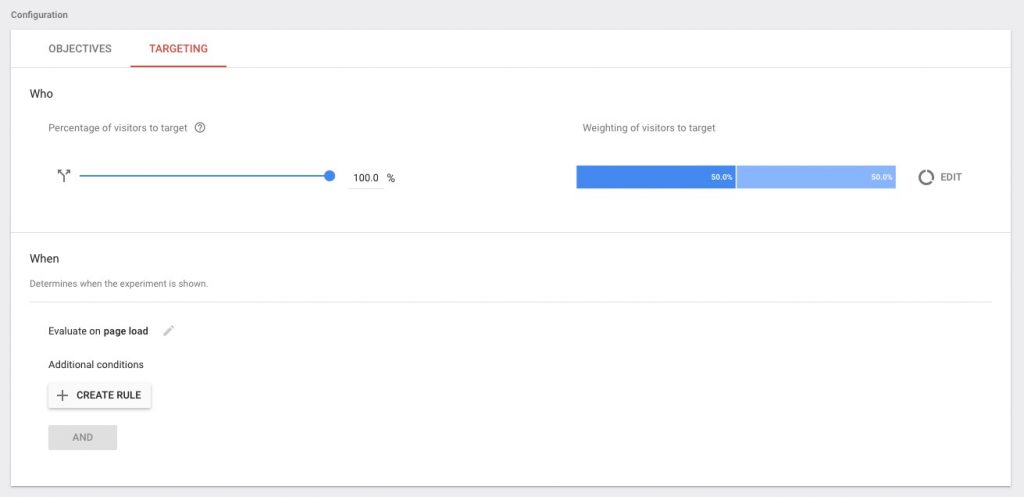1024x497 pixels.
Task: Click the visitor percentage slider handle
Action: 330,176
